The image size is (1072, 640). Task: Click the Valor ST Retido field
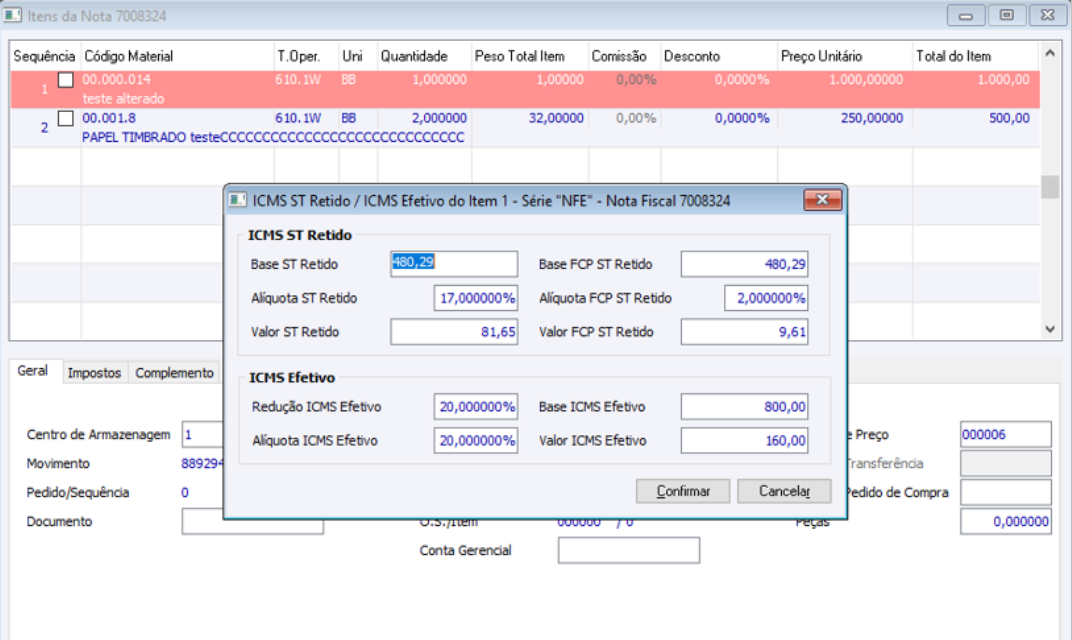(x=454, y=332)
